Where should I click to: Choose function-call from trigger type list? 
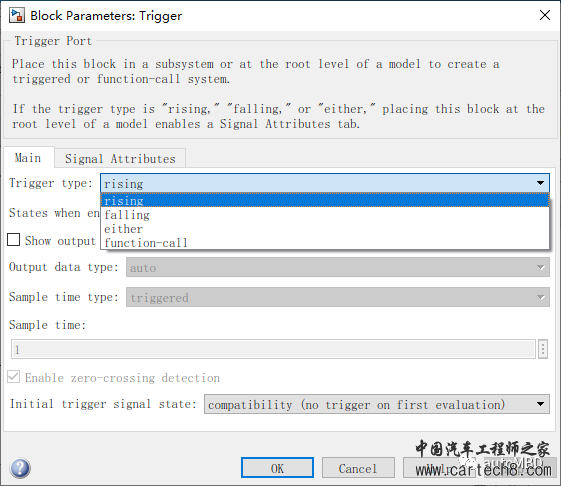325,243
